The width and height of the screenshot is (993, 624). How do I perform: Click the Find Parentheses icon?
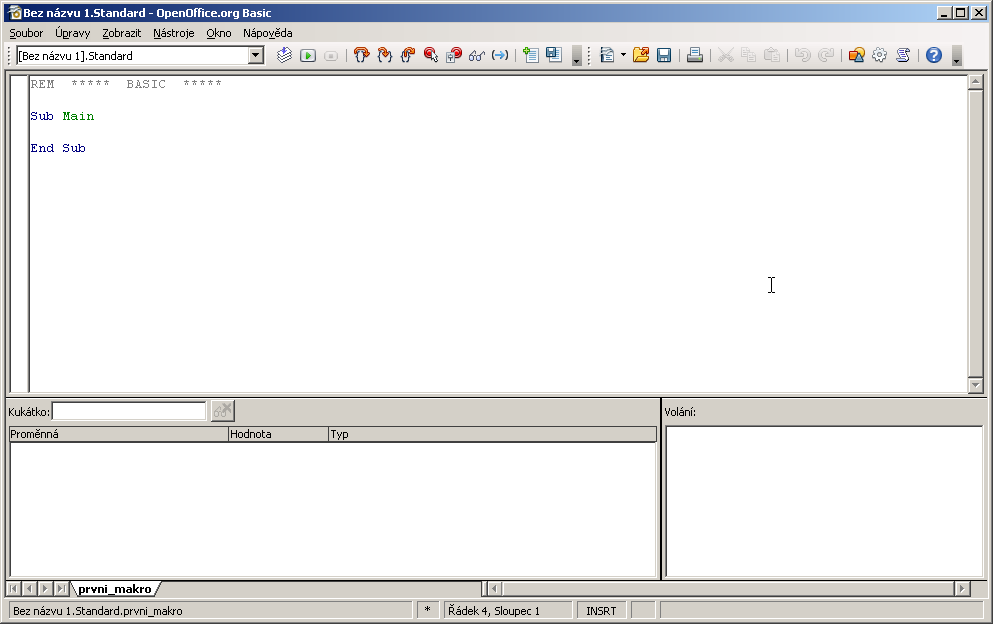(x=500, y=56)
